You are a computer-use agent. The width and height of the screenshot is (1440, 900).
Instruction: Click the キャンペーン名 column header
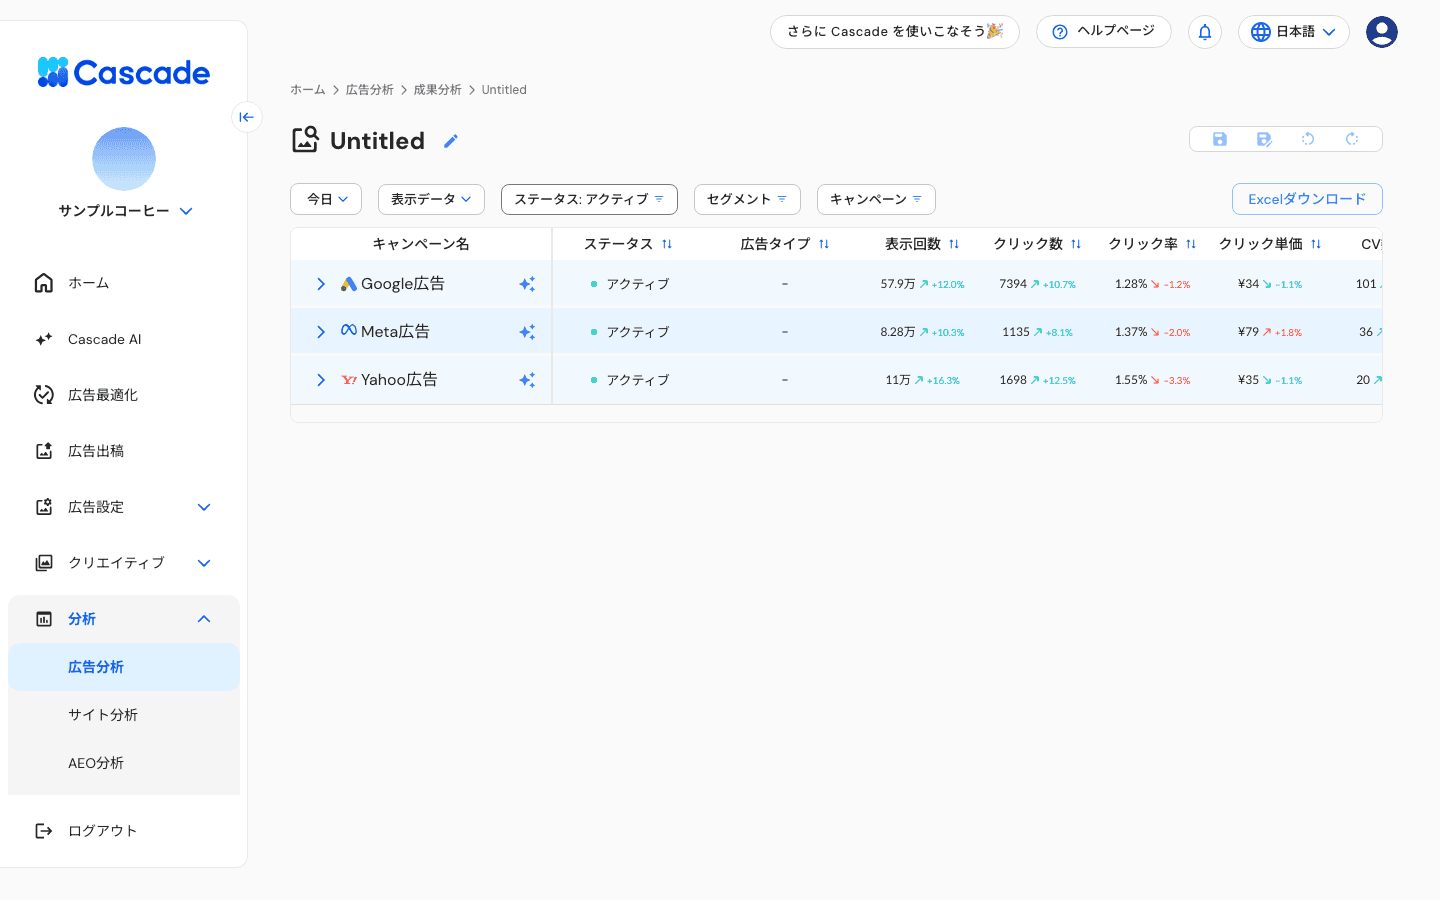tap(421, 244)
